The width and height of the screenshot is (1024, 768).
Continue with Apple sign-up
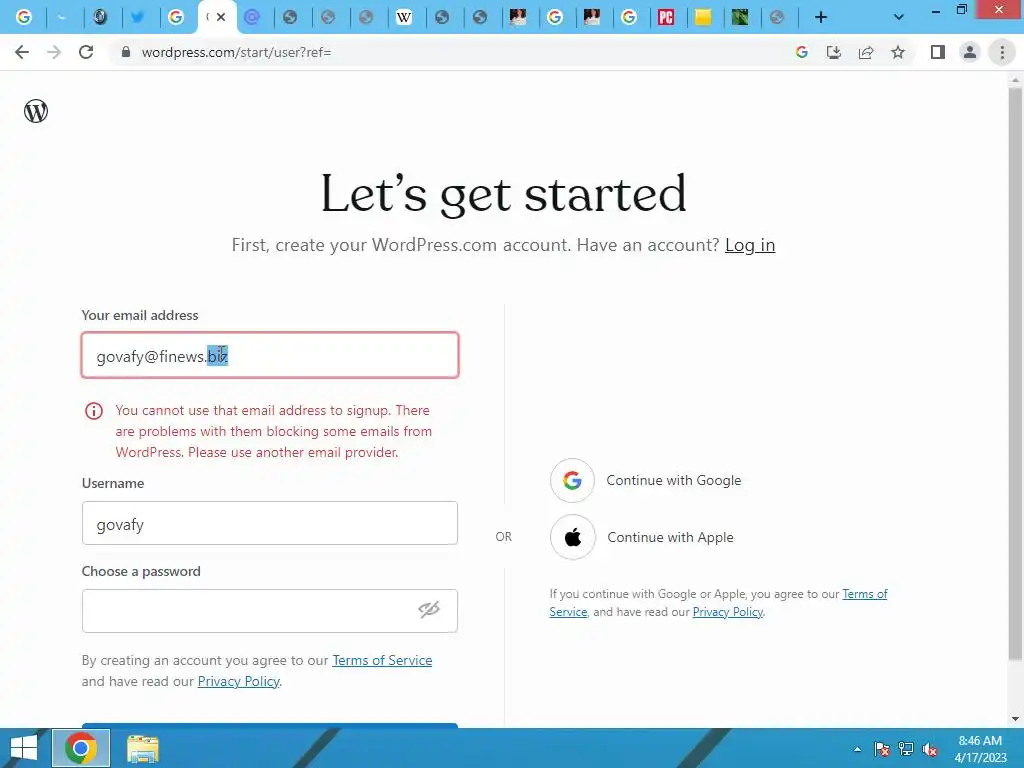(643, 537)
